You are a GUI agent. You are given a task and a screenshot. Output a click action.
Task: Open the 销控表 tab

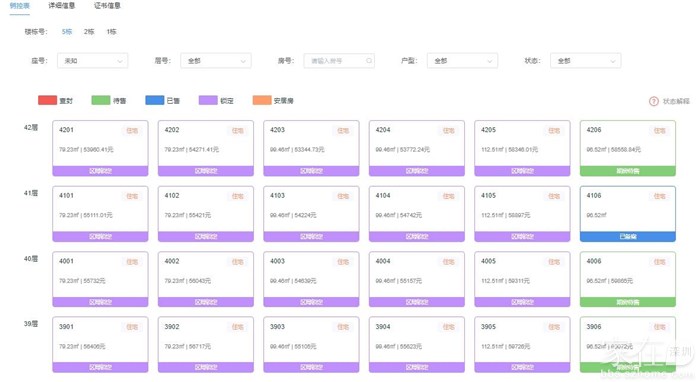[20, 6]
